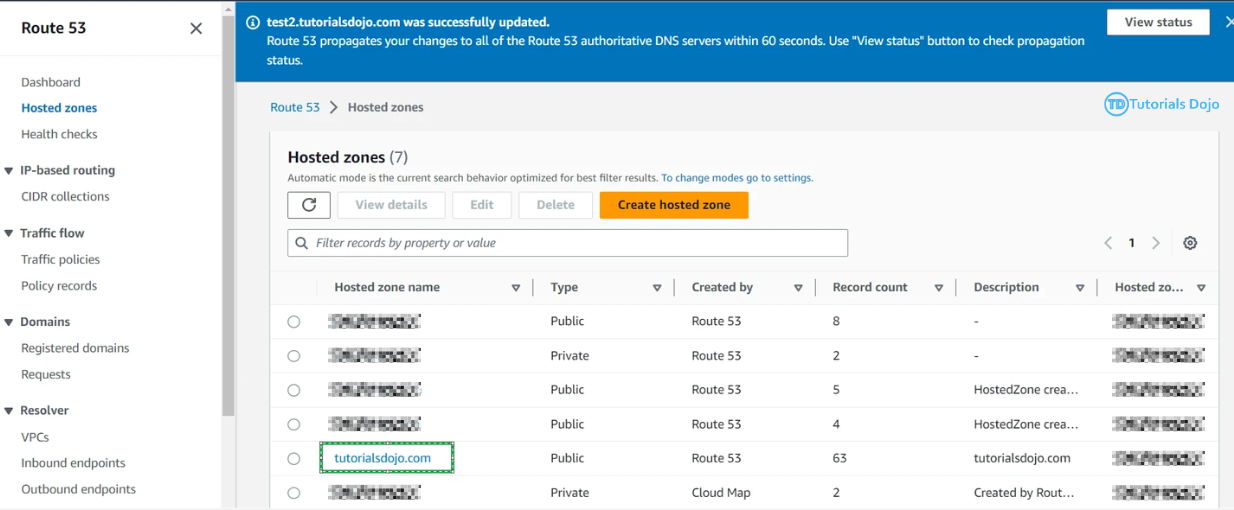
Task: Collapse the Traffic flow section
Action: [9, 234]
